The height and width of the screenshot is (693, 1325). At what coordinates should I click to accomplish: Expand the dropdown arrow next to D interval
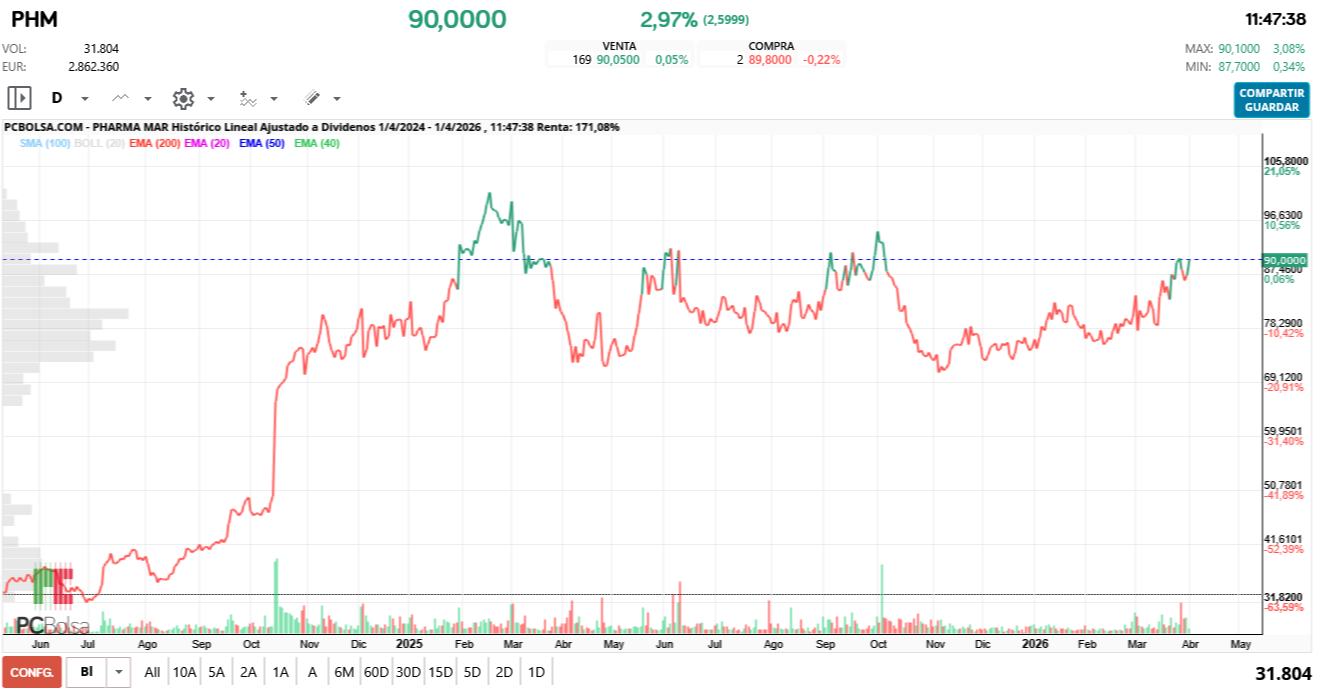pos(85,99)
